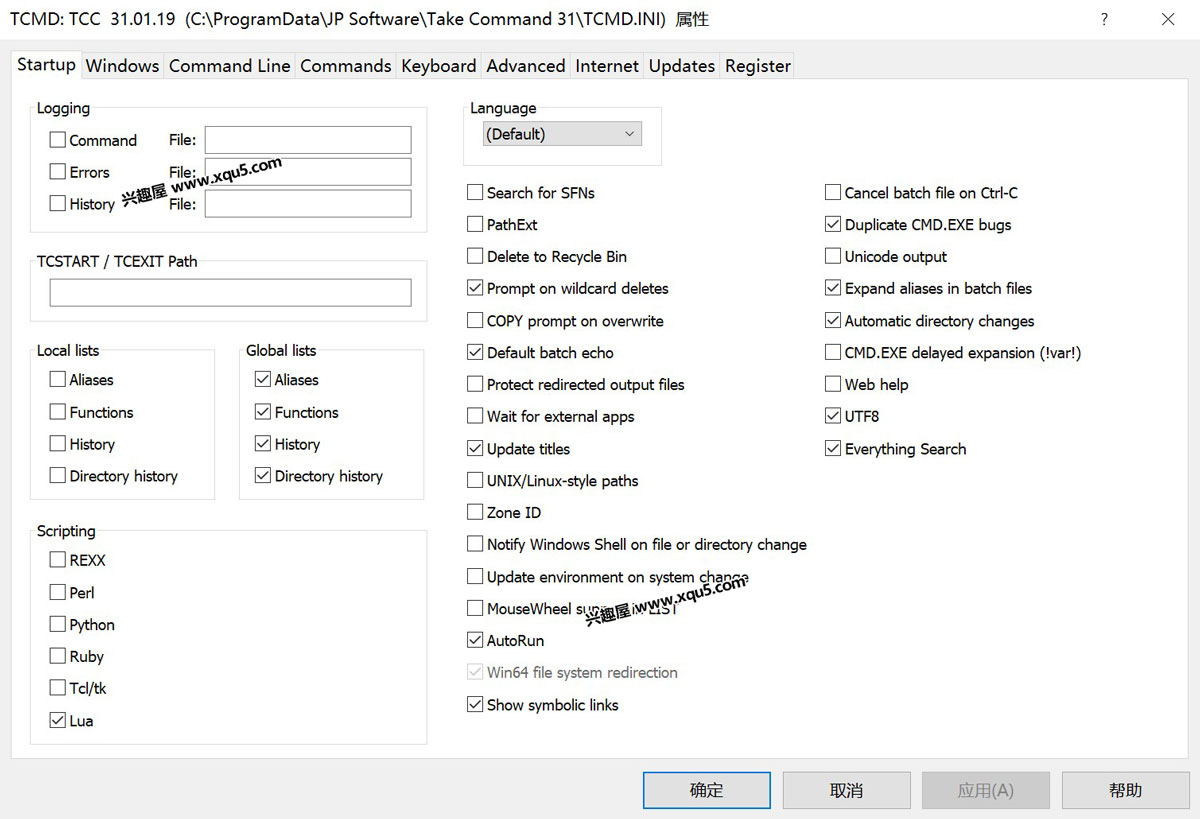Screen dimensions: 1200x819
Task: Tick the Zone ID checkbox
Action: tap(475, 512)
